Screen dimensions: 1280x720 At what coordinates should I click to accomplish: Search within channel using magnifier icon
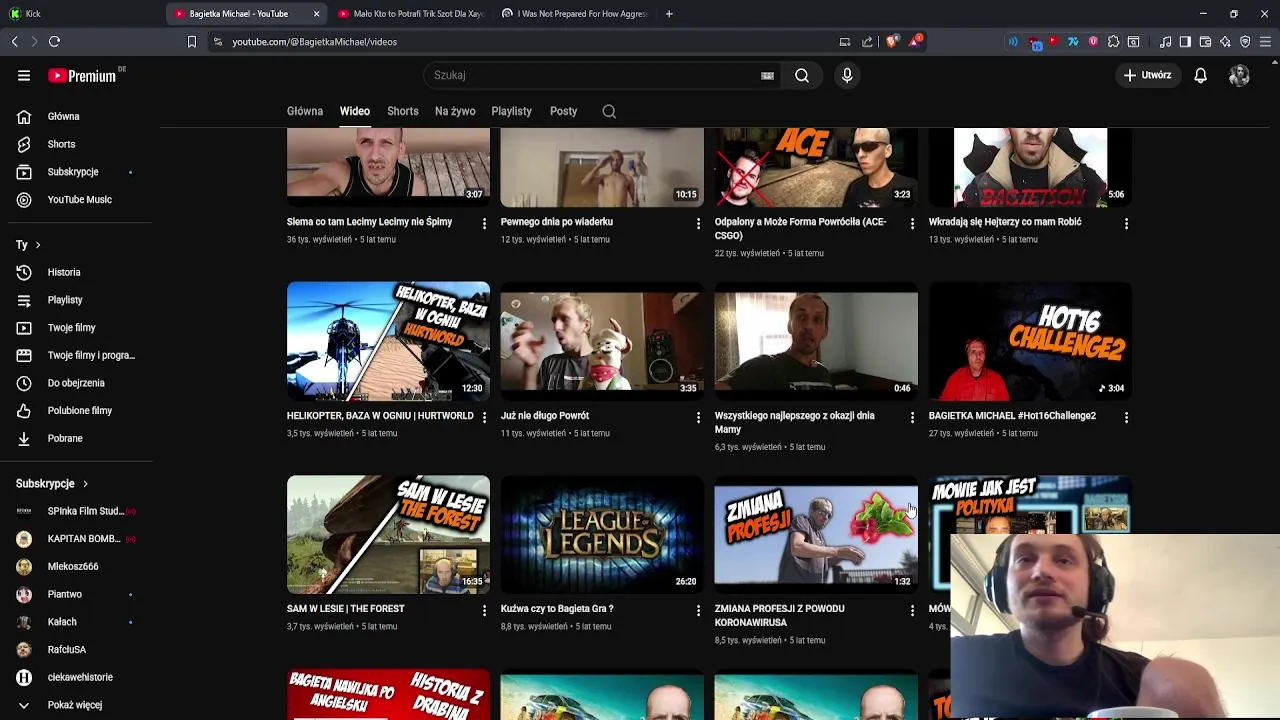coord(609,111)
